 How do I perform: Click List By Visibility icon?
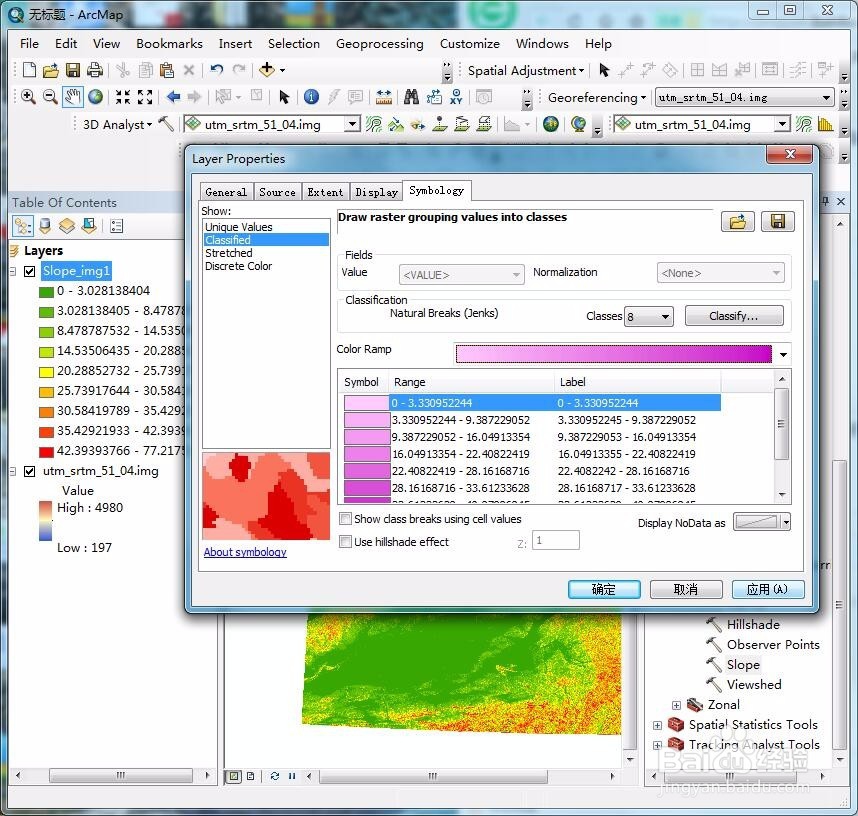click(x=67, y=225)
